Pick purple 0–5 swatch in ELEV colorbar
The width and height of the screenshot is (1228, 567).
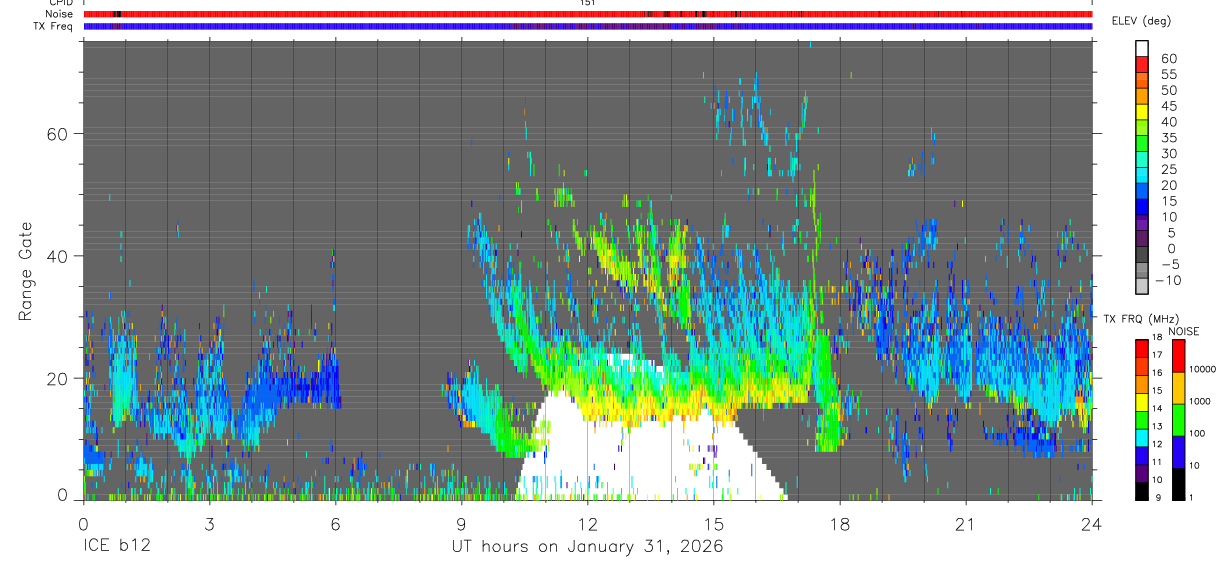point(1142,240)
